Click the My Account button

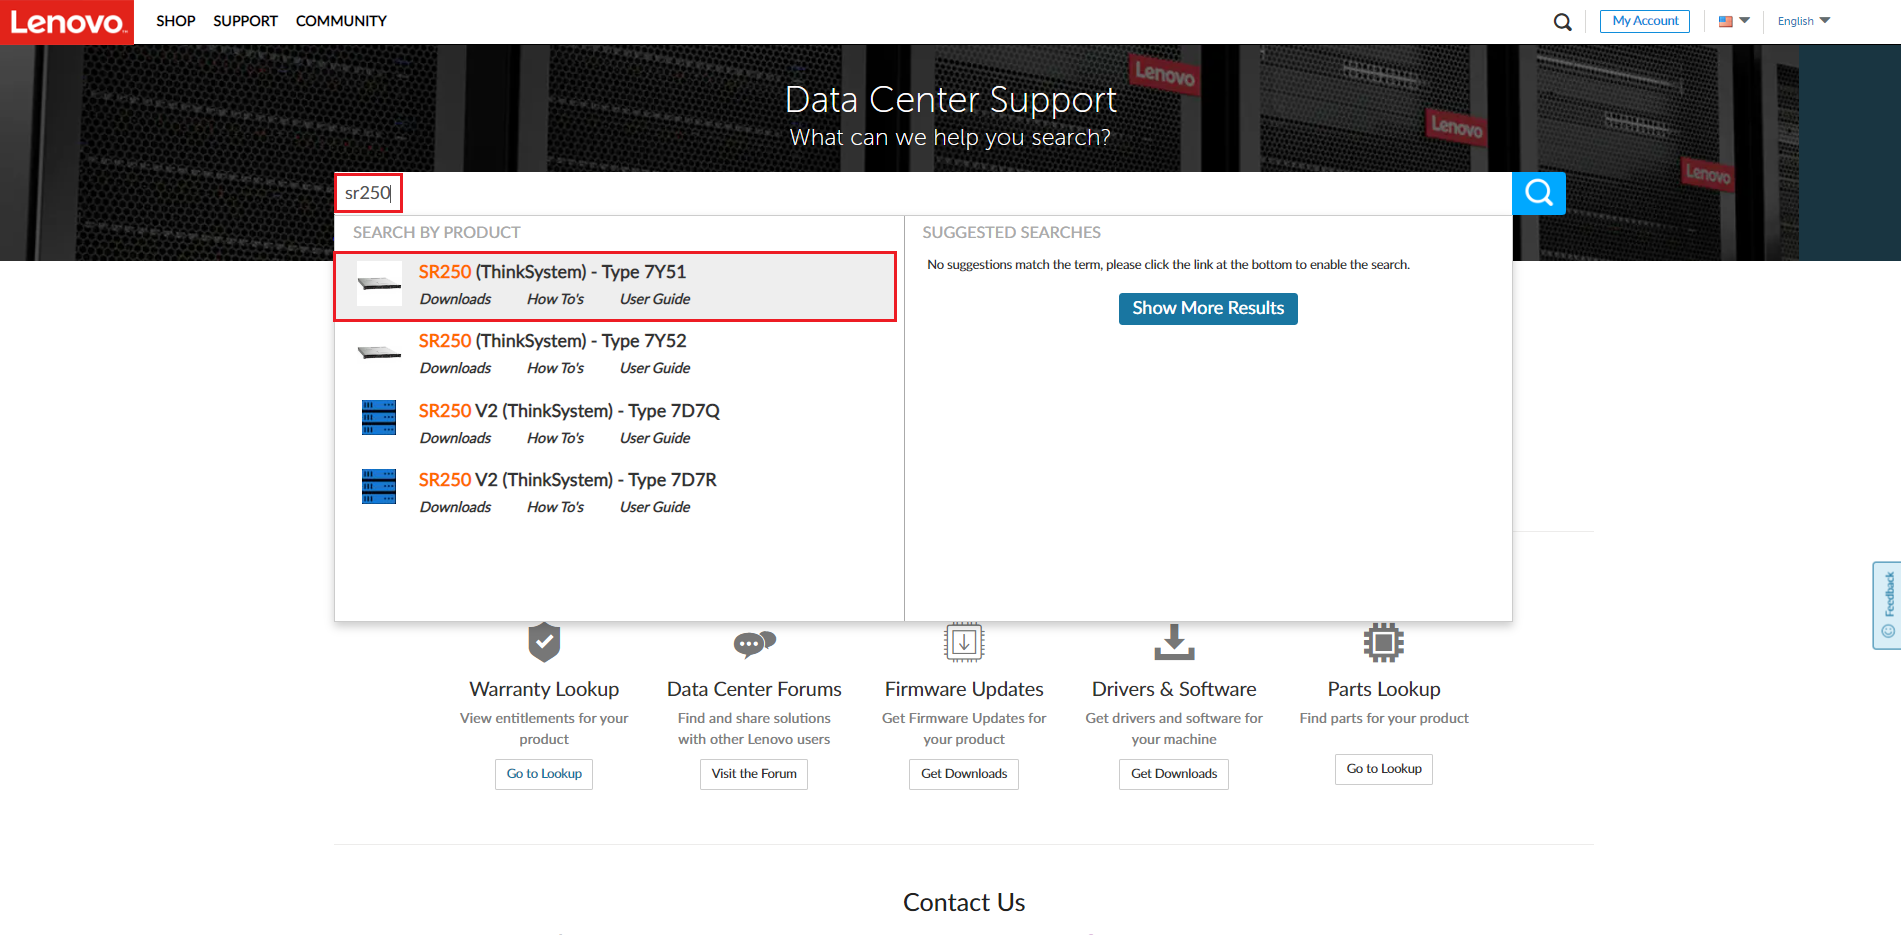pos(1644,20)
